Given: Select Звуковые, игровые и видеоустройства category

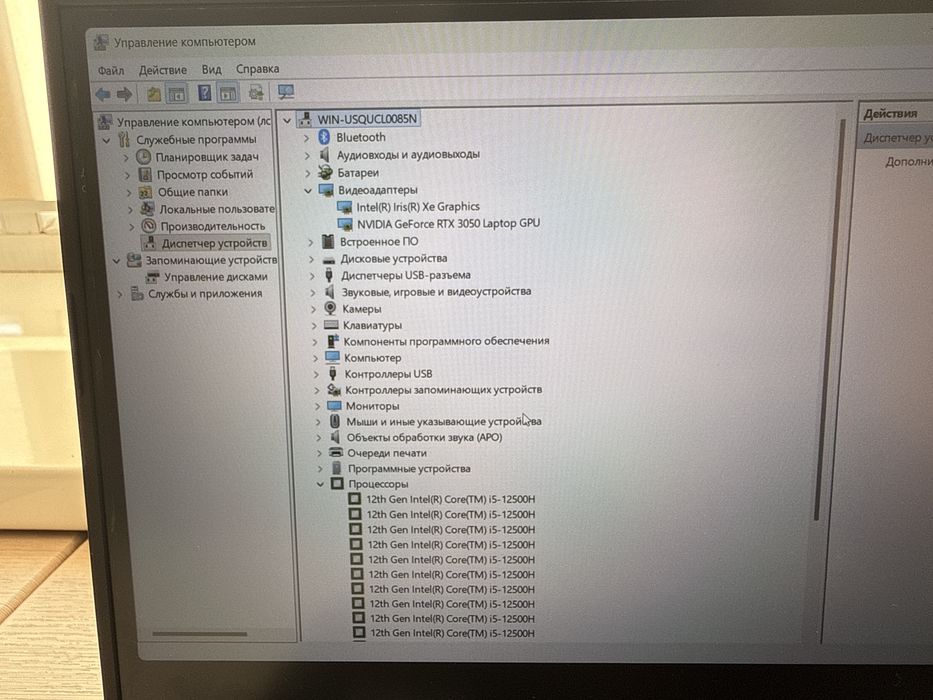Looking at the screenshot, I should click(x=436, y=292).
